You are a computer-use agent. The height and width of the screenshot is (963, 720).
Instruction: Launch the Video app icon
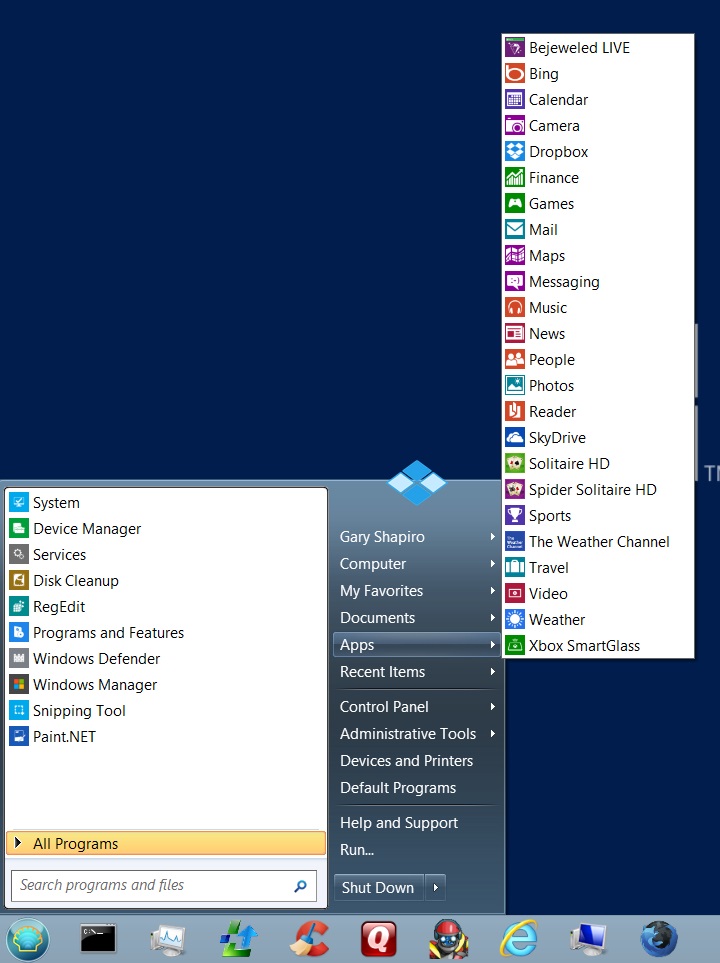pyautogui.click(x=515, y=594)
